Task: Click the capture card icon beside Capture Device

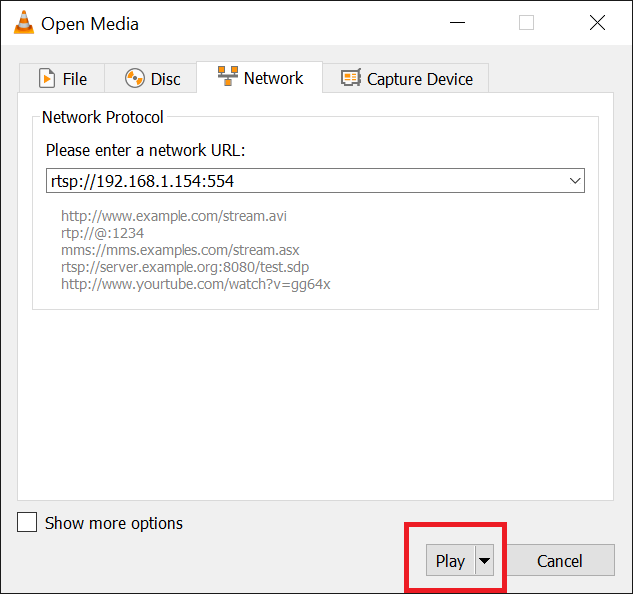Action: pyautogui.click(x=351, y=79)
